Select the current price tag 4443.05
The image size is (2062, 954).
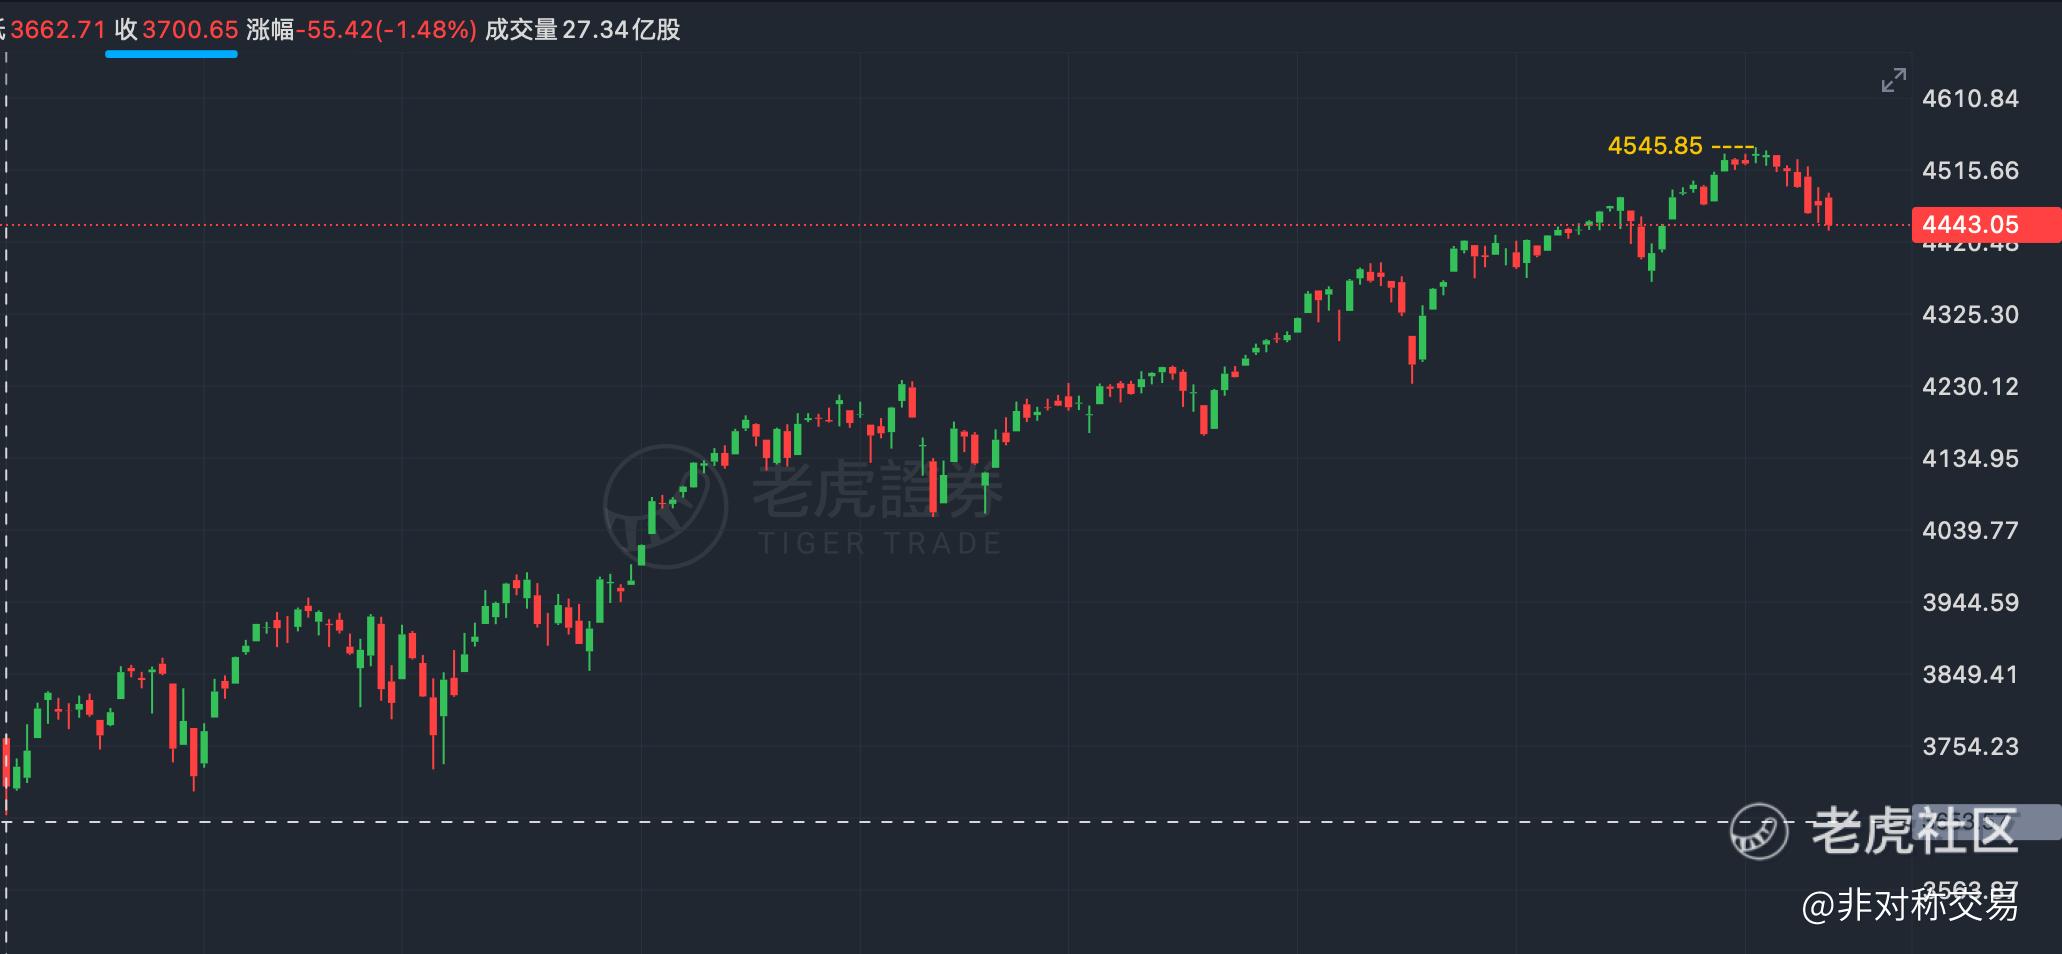tap(1986, 225)
